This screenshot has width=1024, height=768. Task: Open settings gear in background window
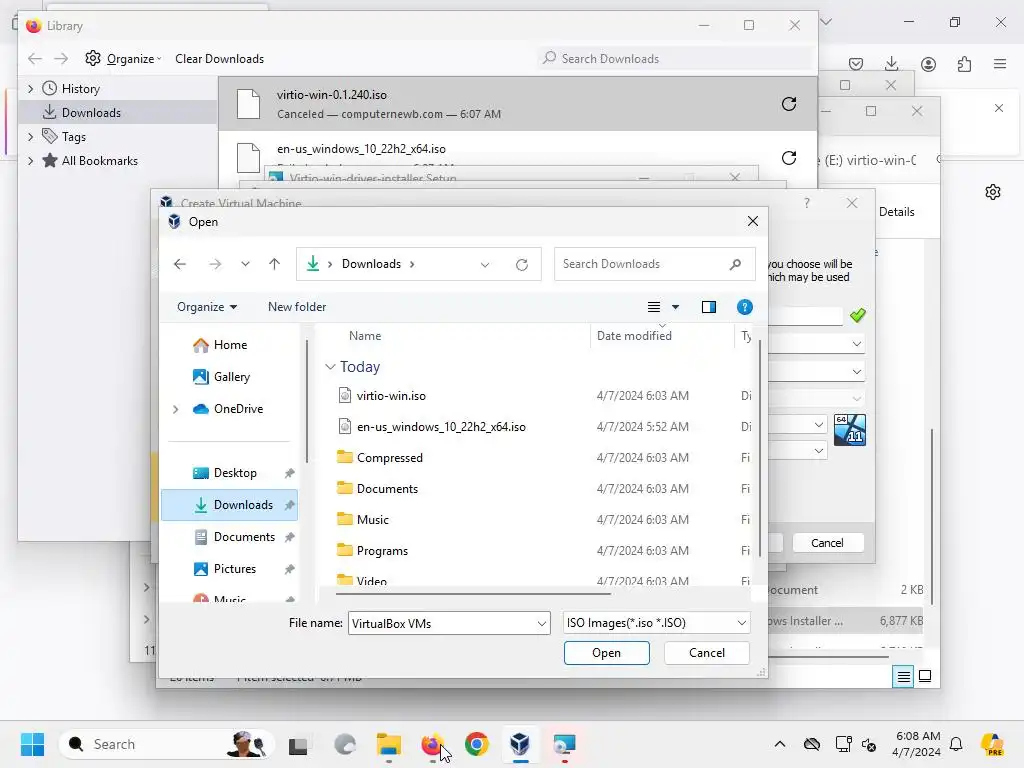(993, 192)
